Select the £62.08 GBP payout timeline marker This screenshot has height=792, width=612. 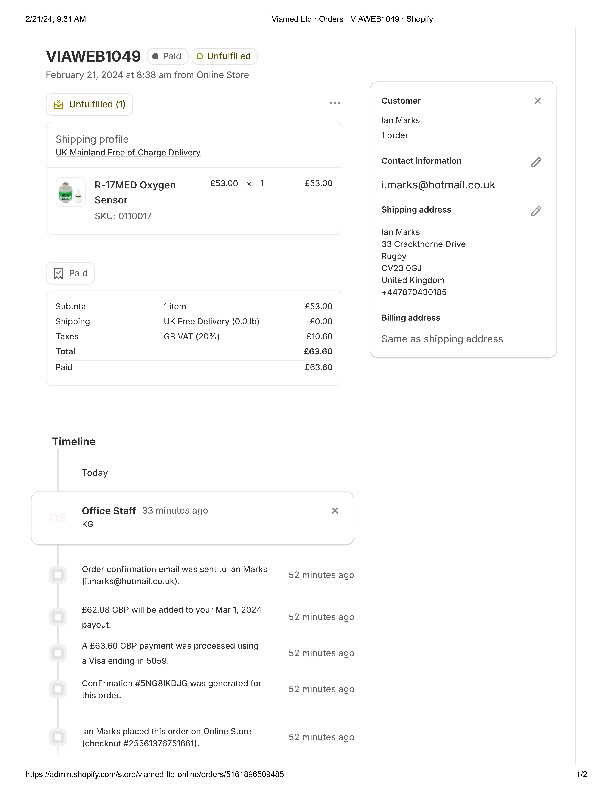58,616
